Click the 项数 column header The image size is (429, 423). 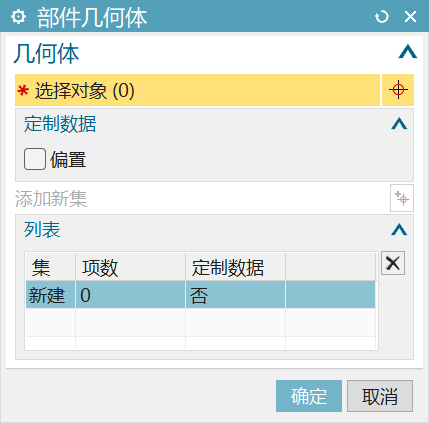[130, 267]
